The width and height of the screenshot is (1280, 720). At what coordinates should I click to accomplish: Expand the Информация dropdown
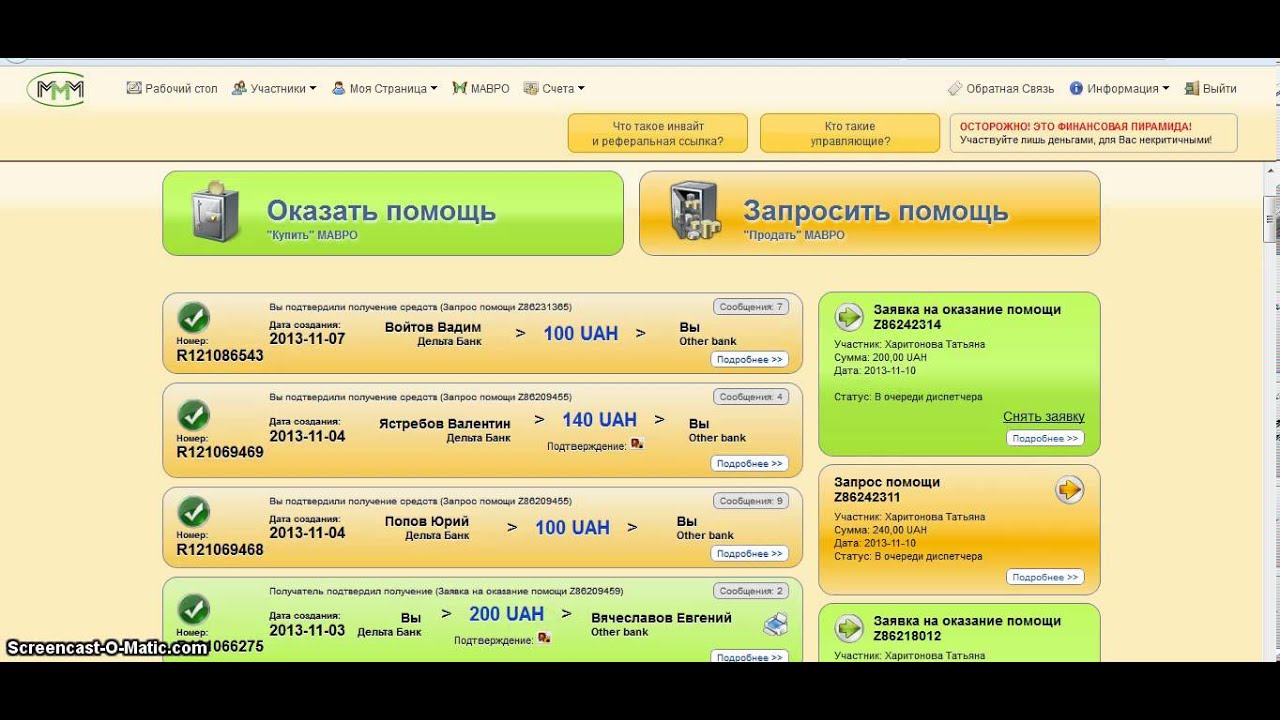[1119, 88]
